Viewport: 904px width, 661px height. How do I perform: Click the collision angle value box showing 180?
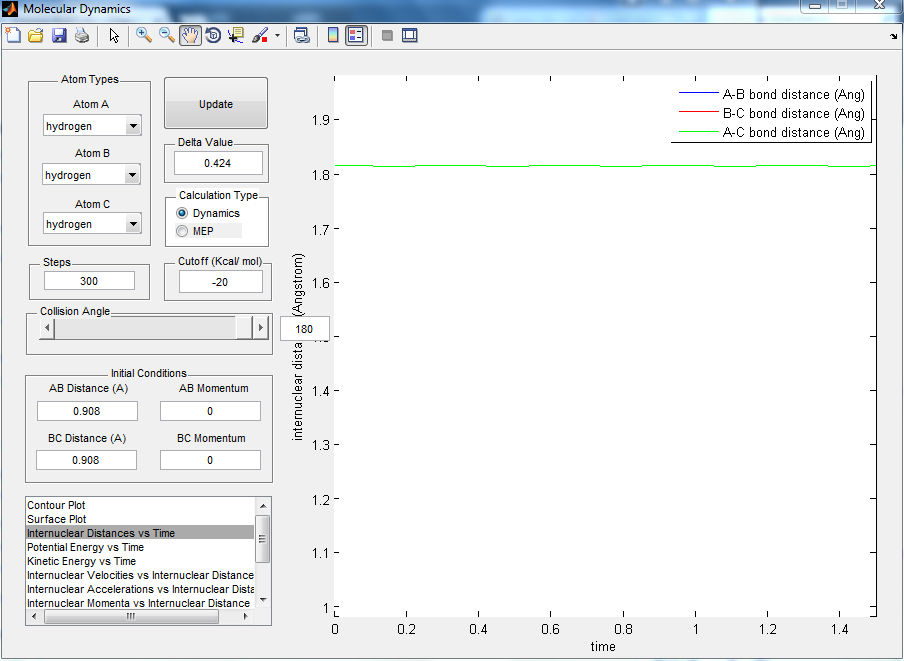pos(304,328)
